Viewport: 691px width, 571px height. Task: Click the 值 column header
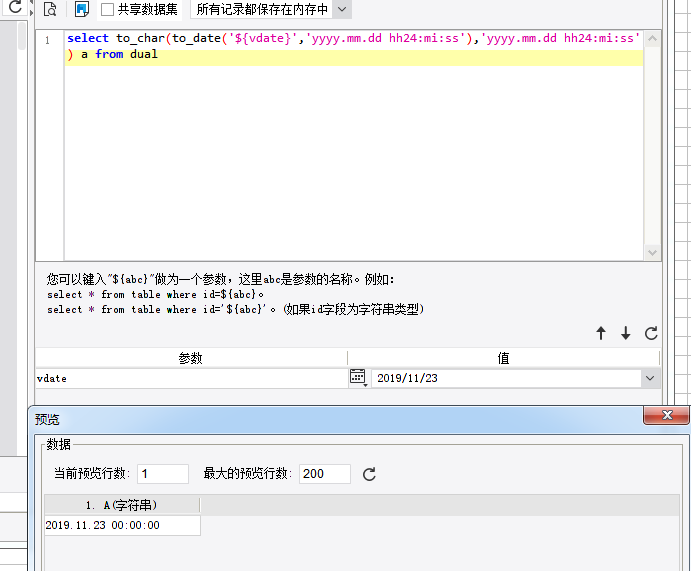click(x=503, y=358)
